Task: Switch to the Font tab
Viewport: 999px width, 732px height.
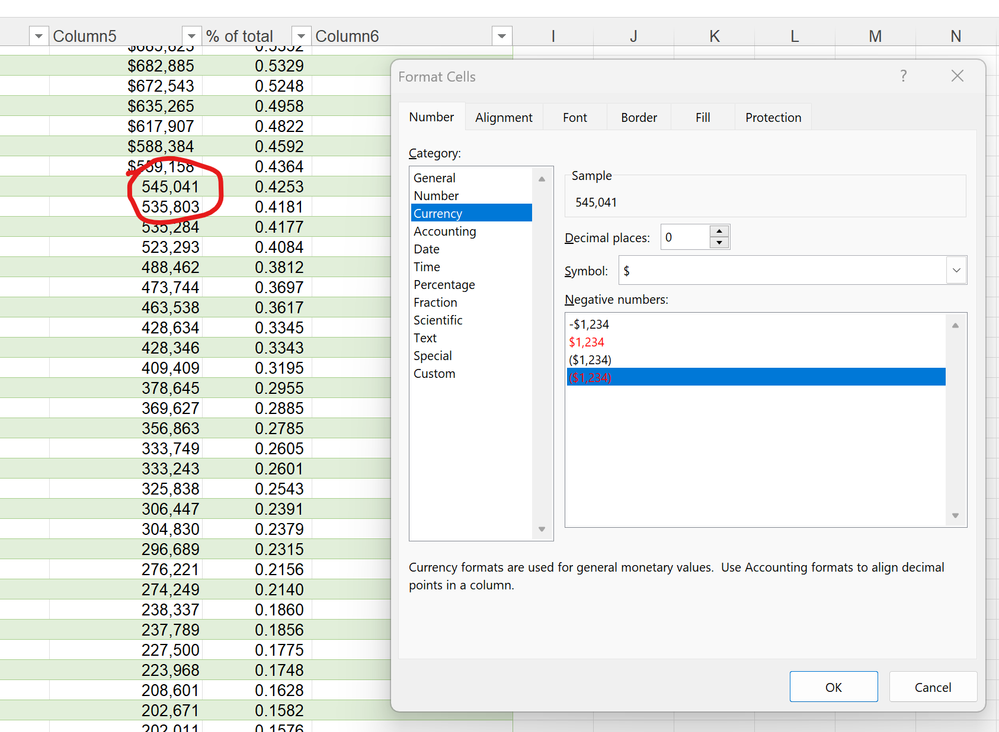Action: click(575, 118)
